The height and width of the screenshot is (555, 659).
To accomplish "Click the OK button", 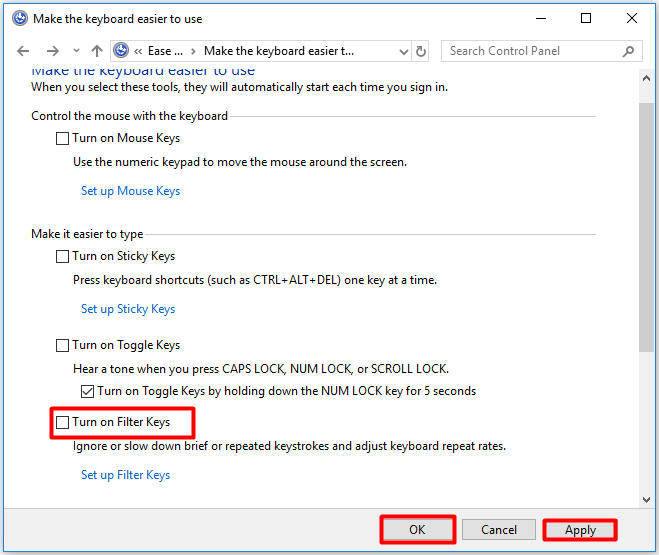I will point(417,530).
